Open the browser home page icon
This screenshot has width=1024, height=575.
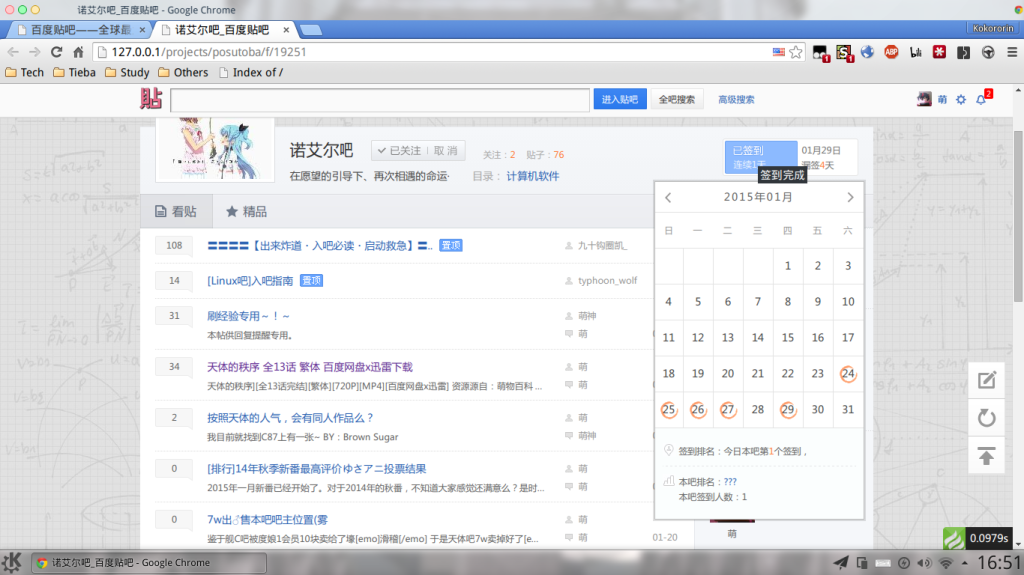click(x=78, y=52)
